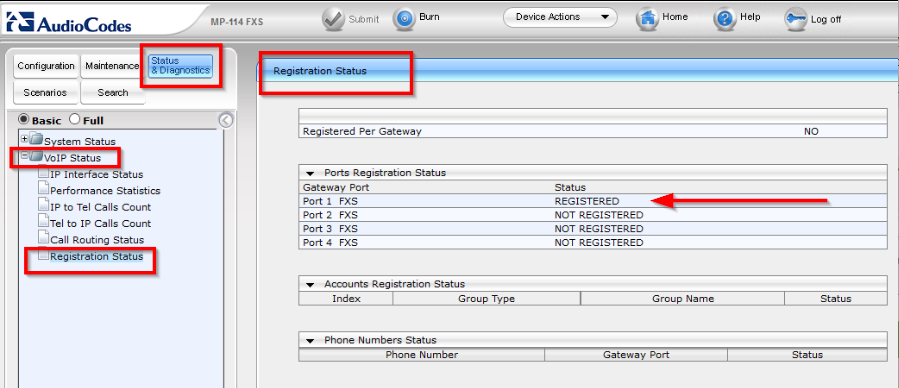Collapse the Ports Registration Status section
Viewport: 899px width, 388px height.
tap(310, 173)
